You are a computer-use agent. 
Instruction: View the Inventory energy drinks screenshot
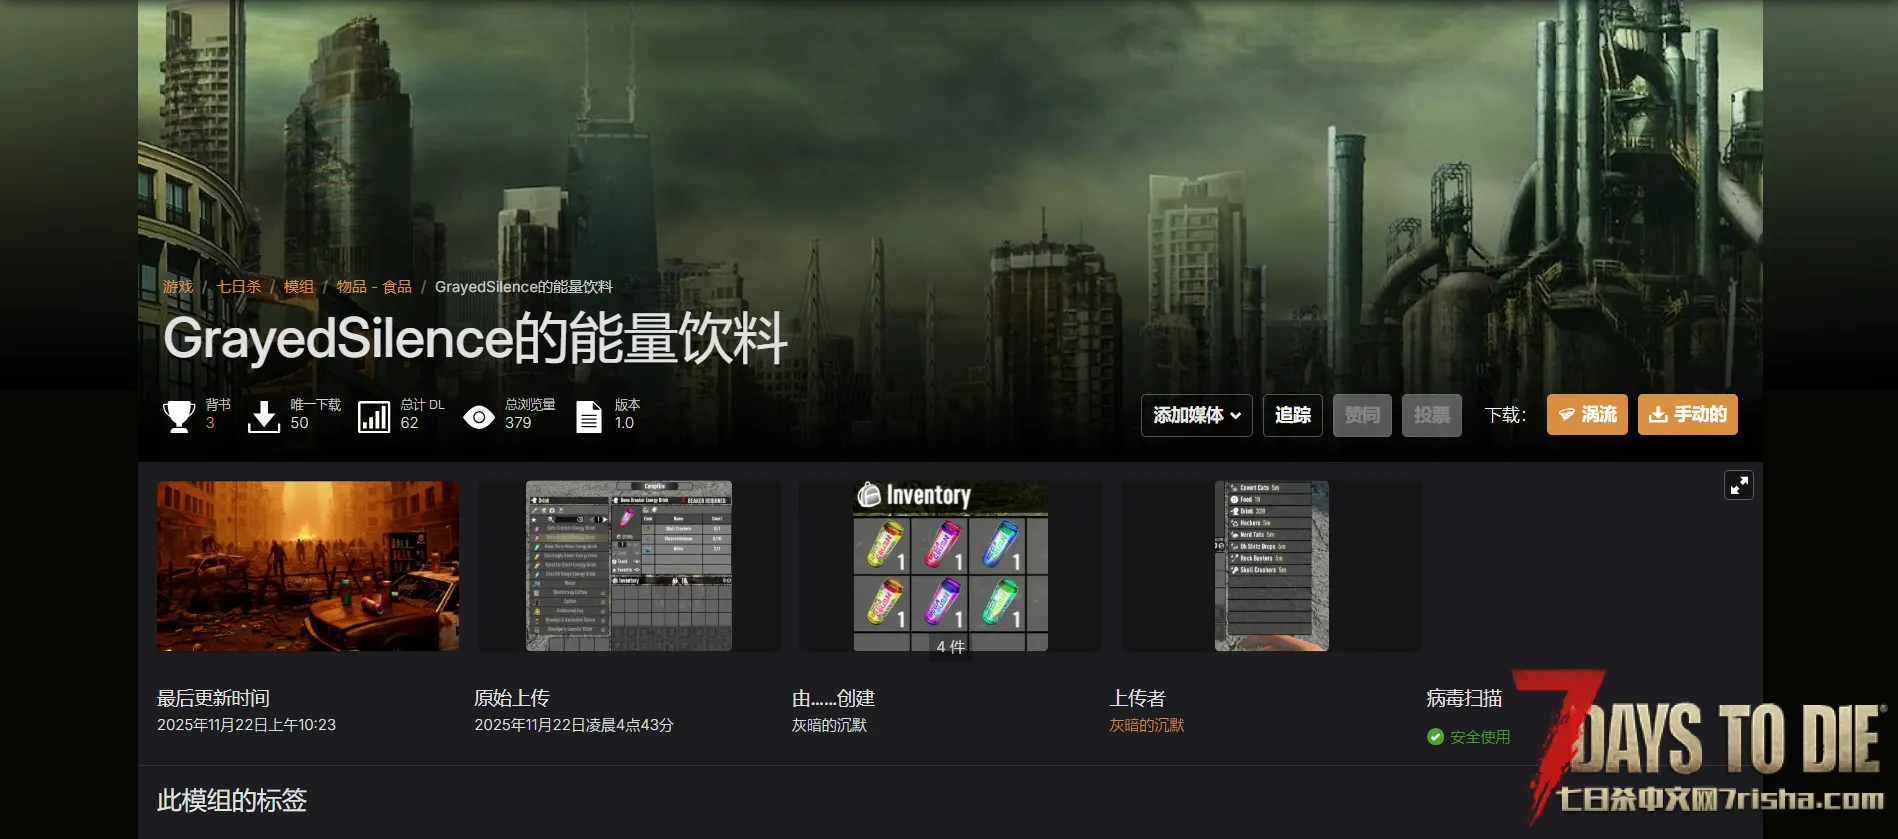(950, 566)
